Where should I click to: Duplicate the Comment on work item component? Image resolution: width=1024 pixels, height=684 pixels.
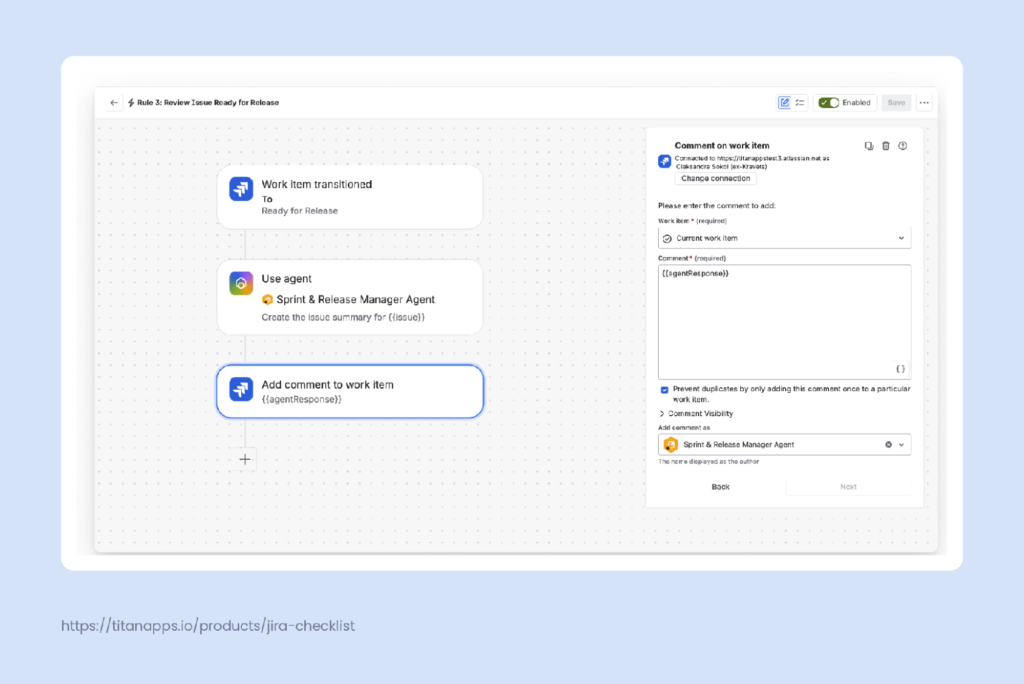(x=869, y=146)
